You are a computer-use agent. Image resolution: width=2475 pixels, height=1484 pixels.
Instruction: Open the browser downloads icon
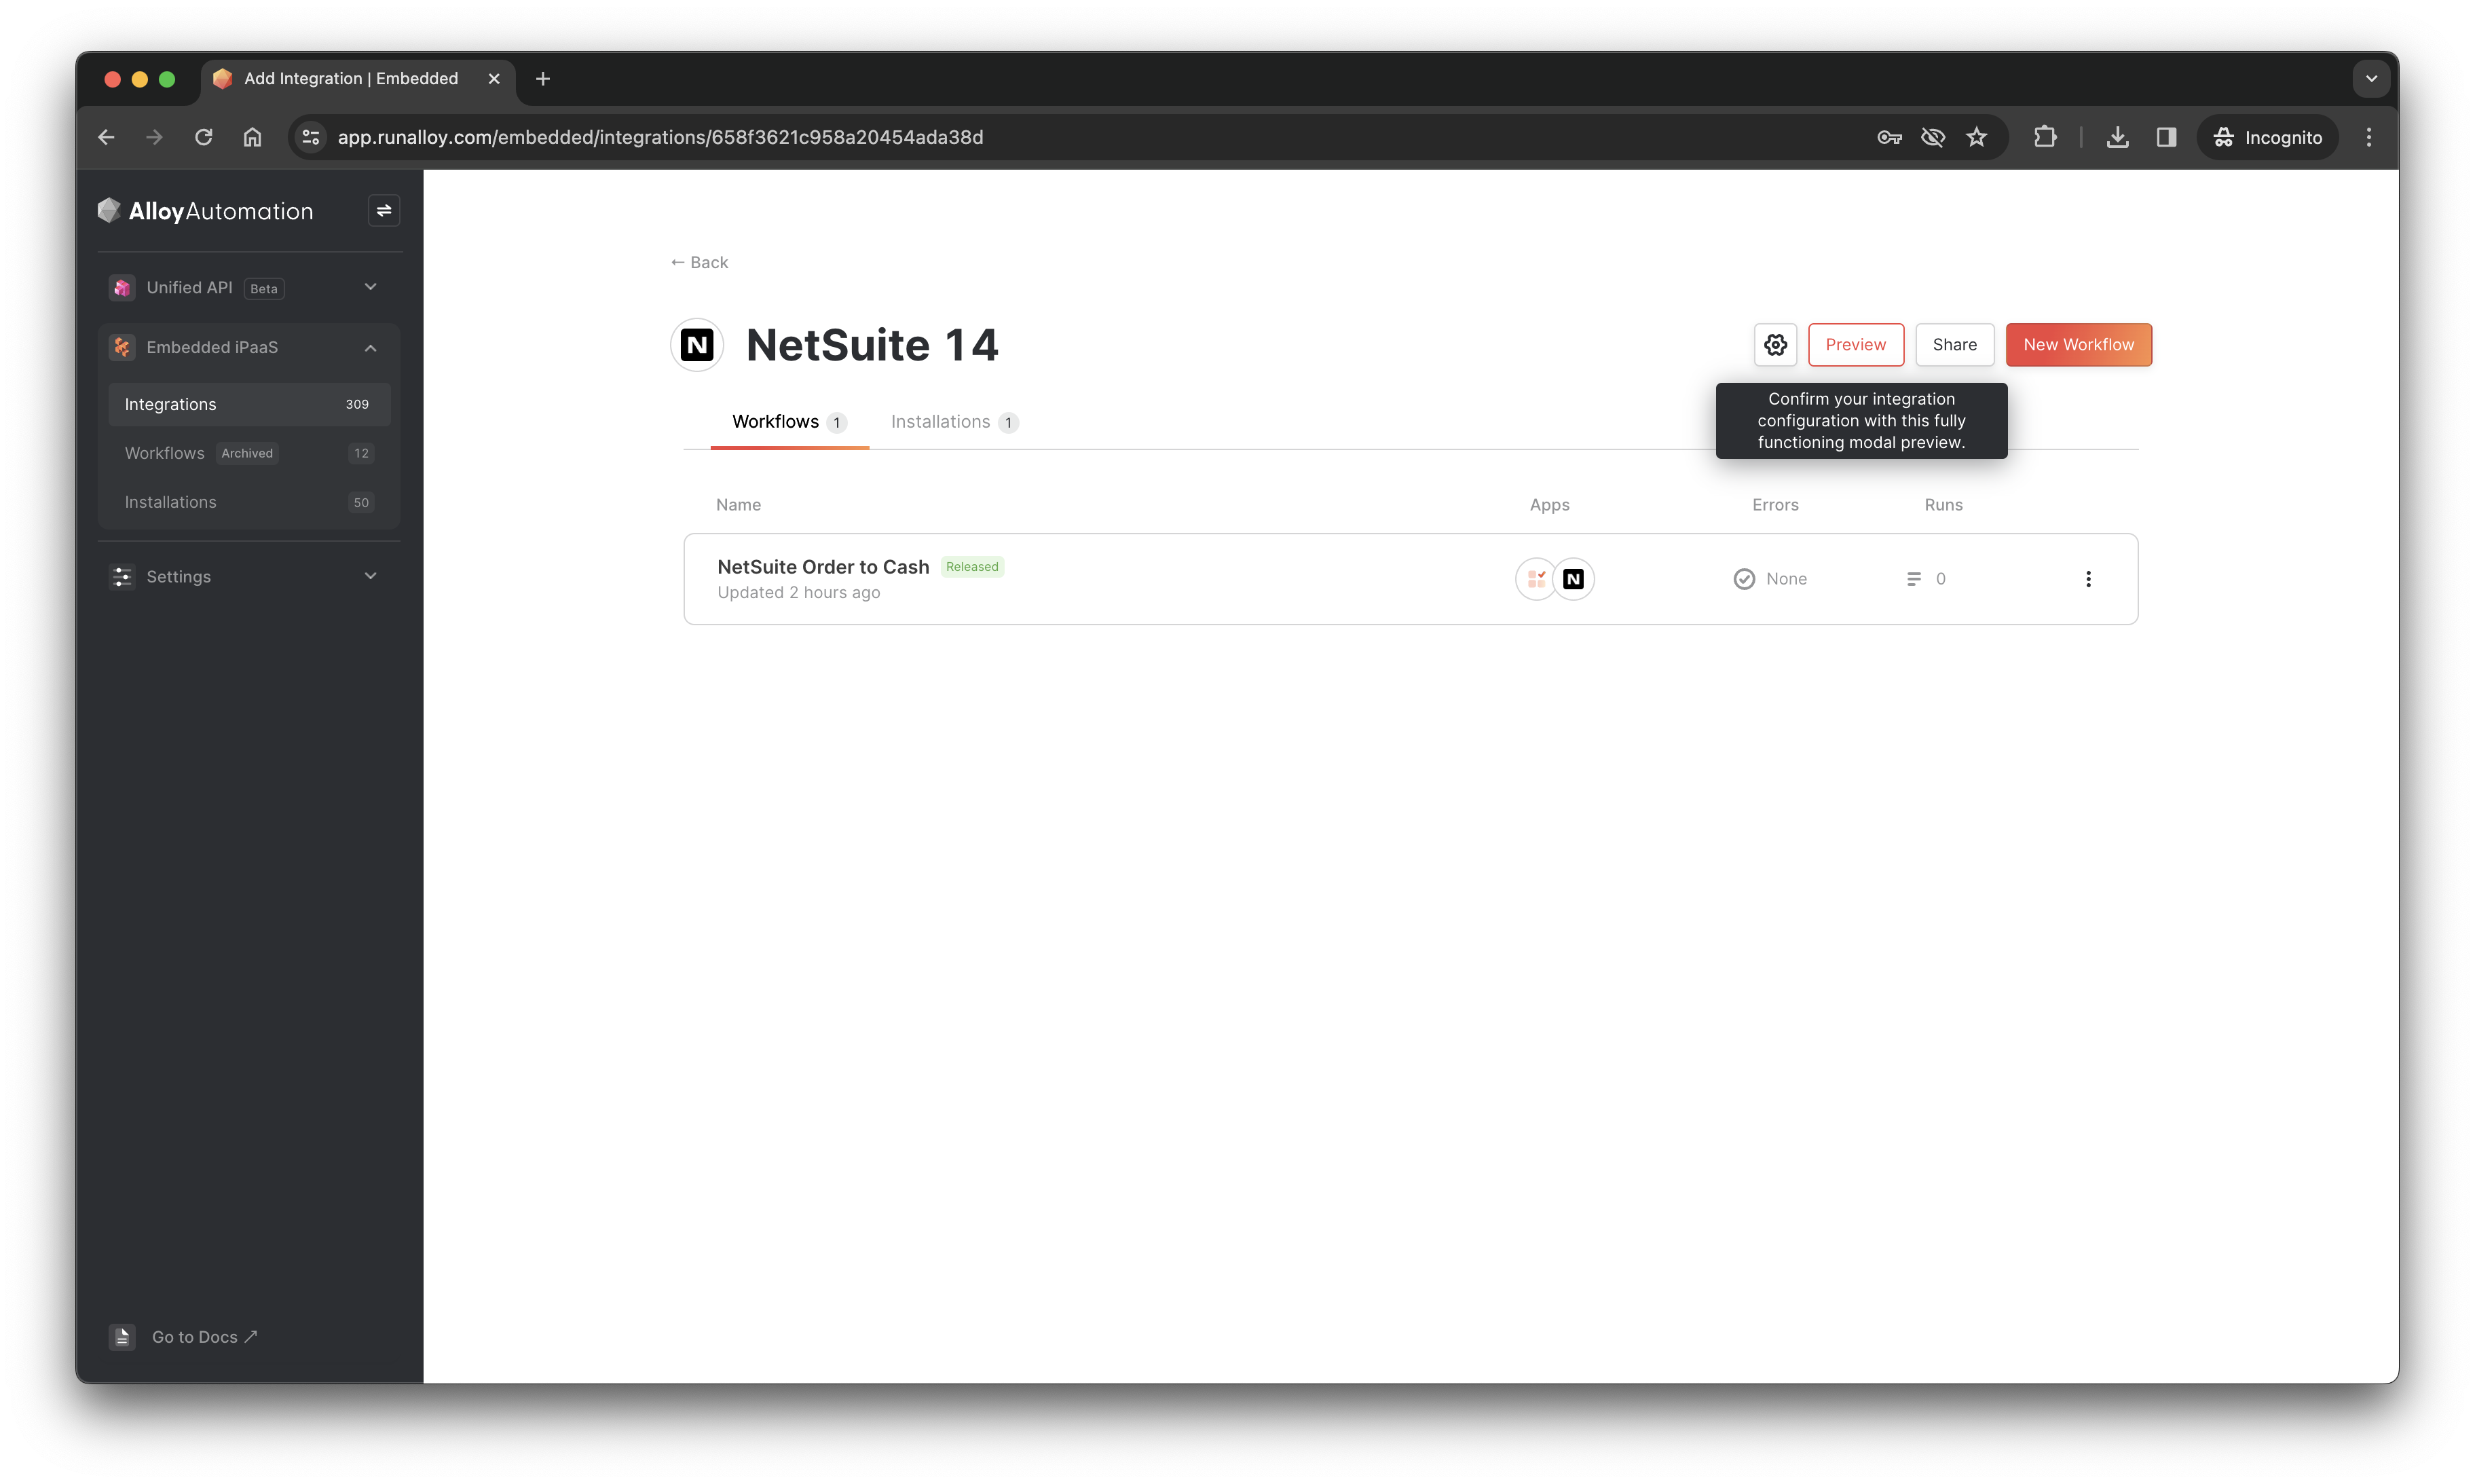(2117, 137)
